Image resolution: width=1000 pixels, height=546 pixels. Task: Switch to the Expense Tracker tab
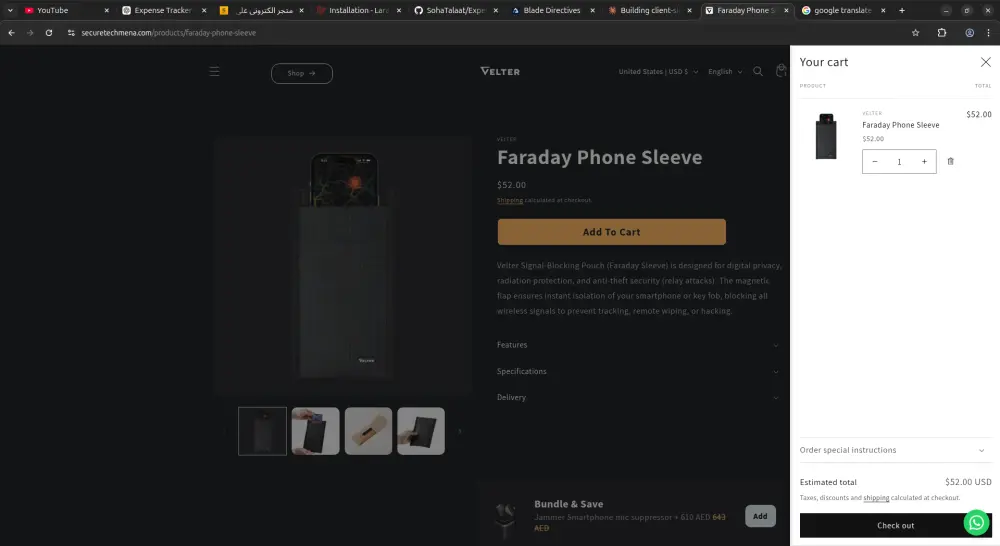[x=164, y=10]
